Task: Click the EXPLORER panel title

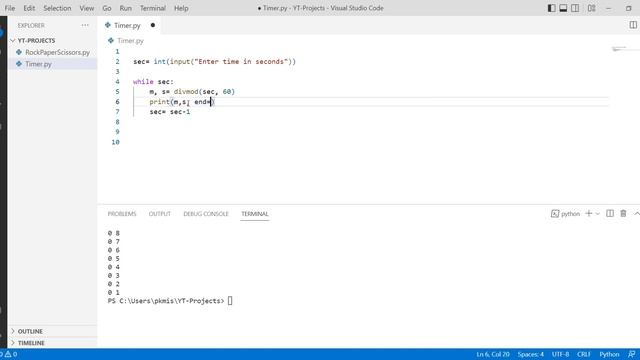Action: [x=31, y=25]
